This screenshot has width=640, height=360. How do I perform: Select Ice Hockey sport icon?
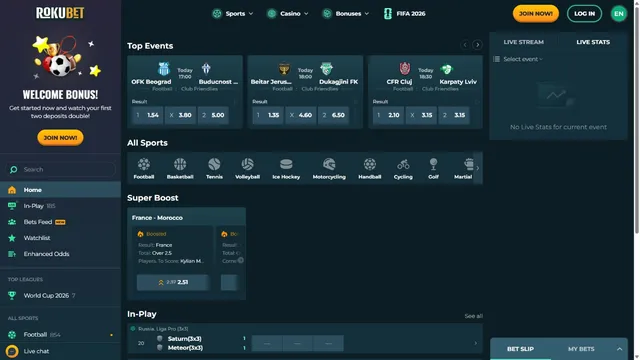click(x=286, y=168)
